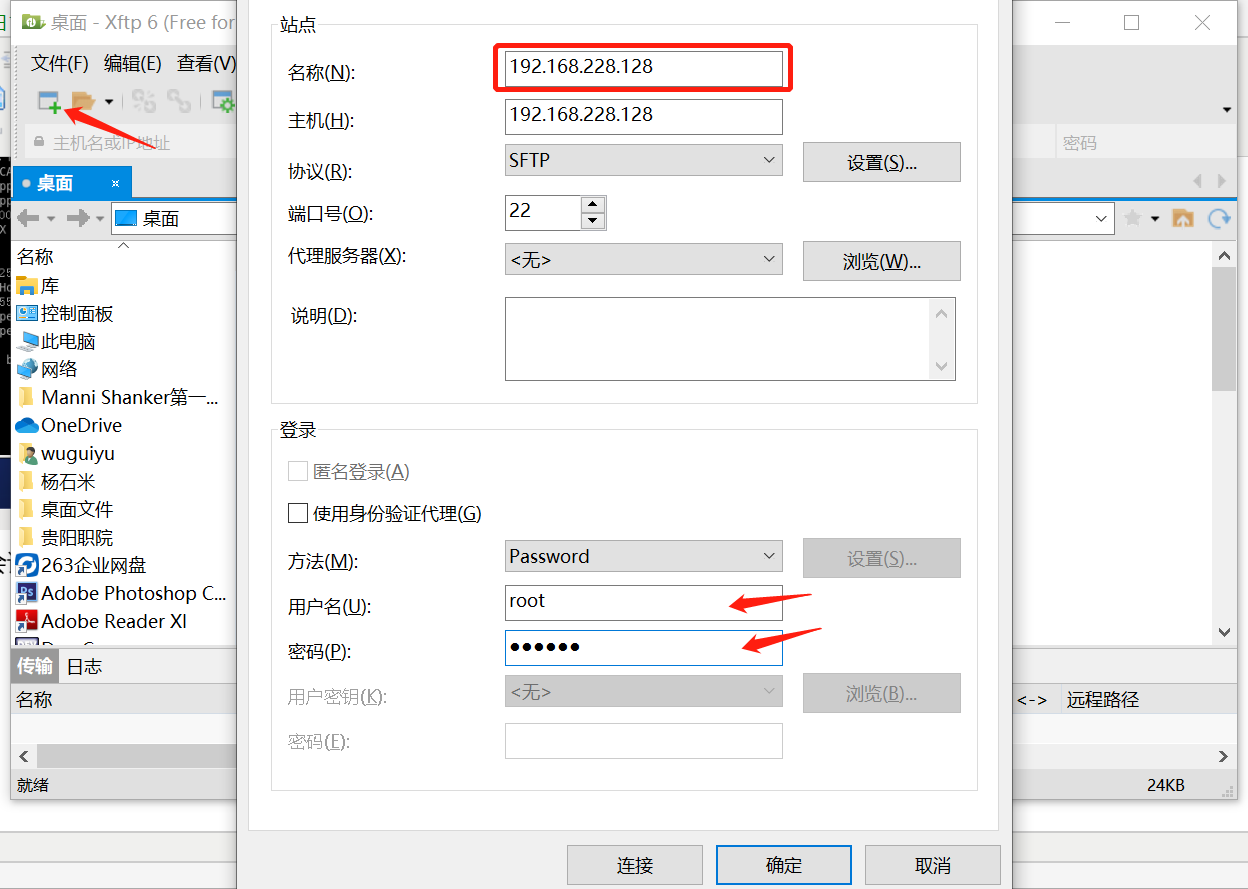Switch to the 日志 tab
This screenshot has height=889, width=1248.
84,666
